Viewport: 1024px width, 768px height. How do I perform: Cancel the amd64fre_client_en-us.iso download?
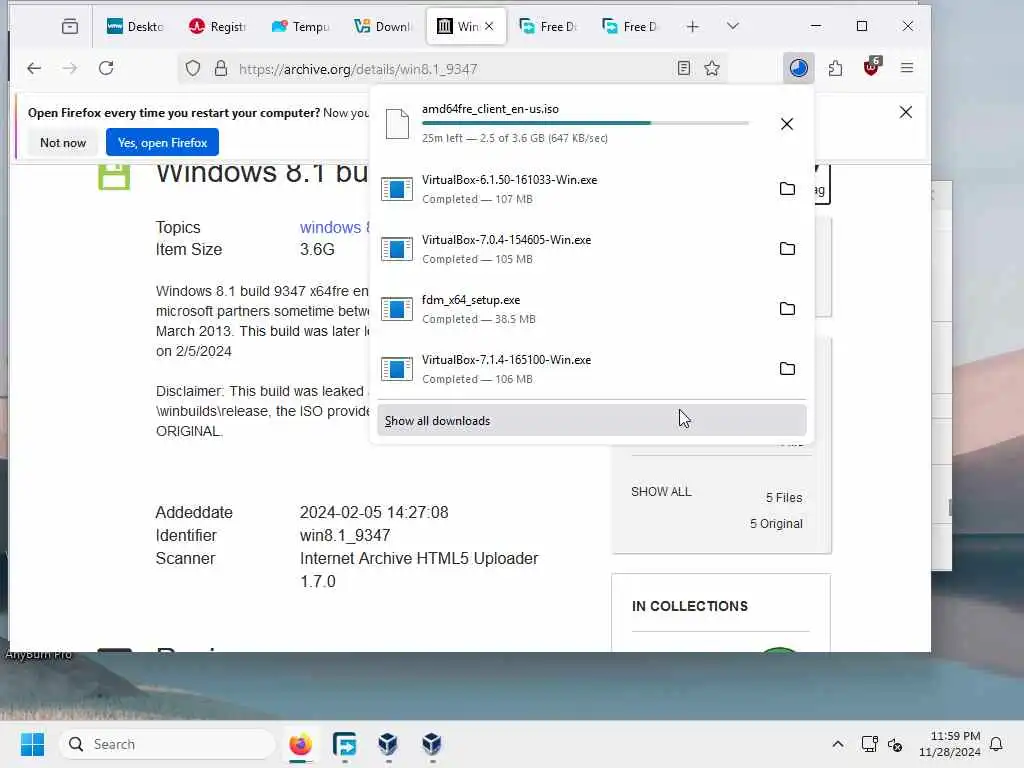click(787, 124)
